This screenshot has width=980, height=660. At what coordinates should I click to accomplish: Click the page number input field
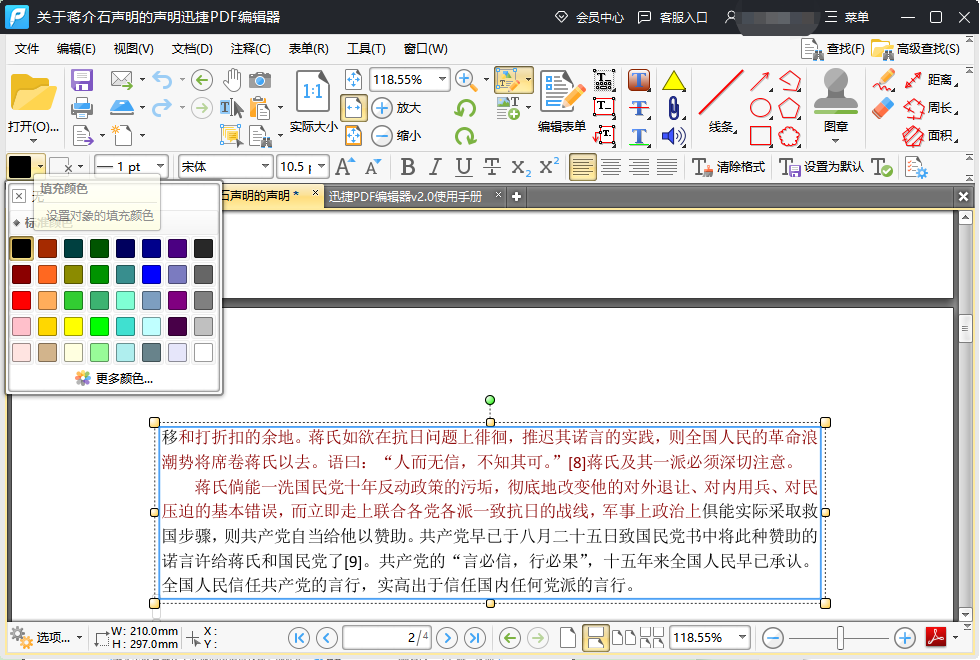click(x=387, y=638)
